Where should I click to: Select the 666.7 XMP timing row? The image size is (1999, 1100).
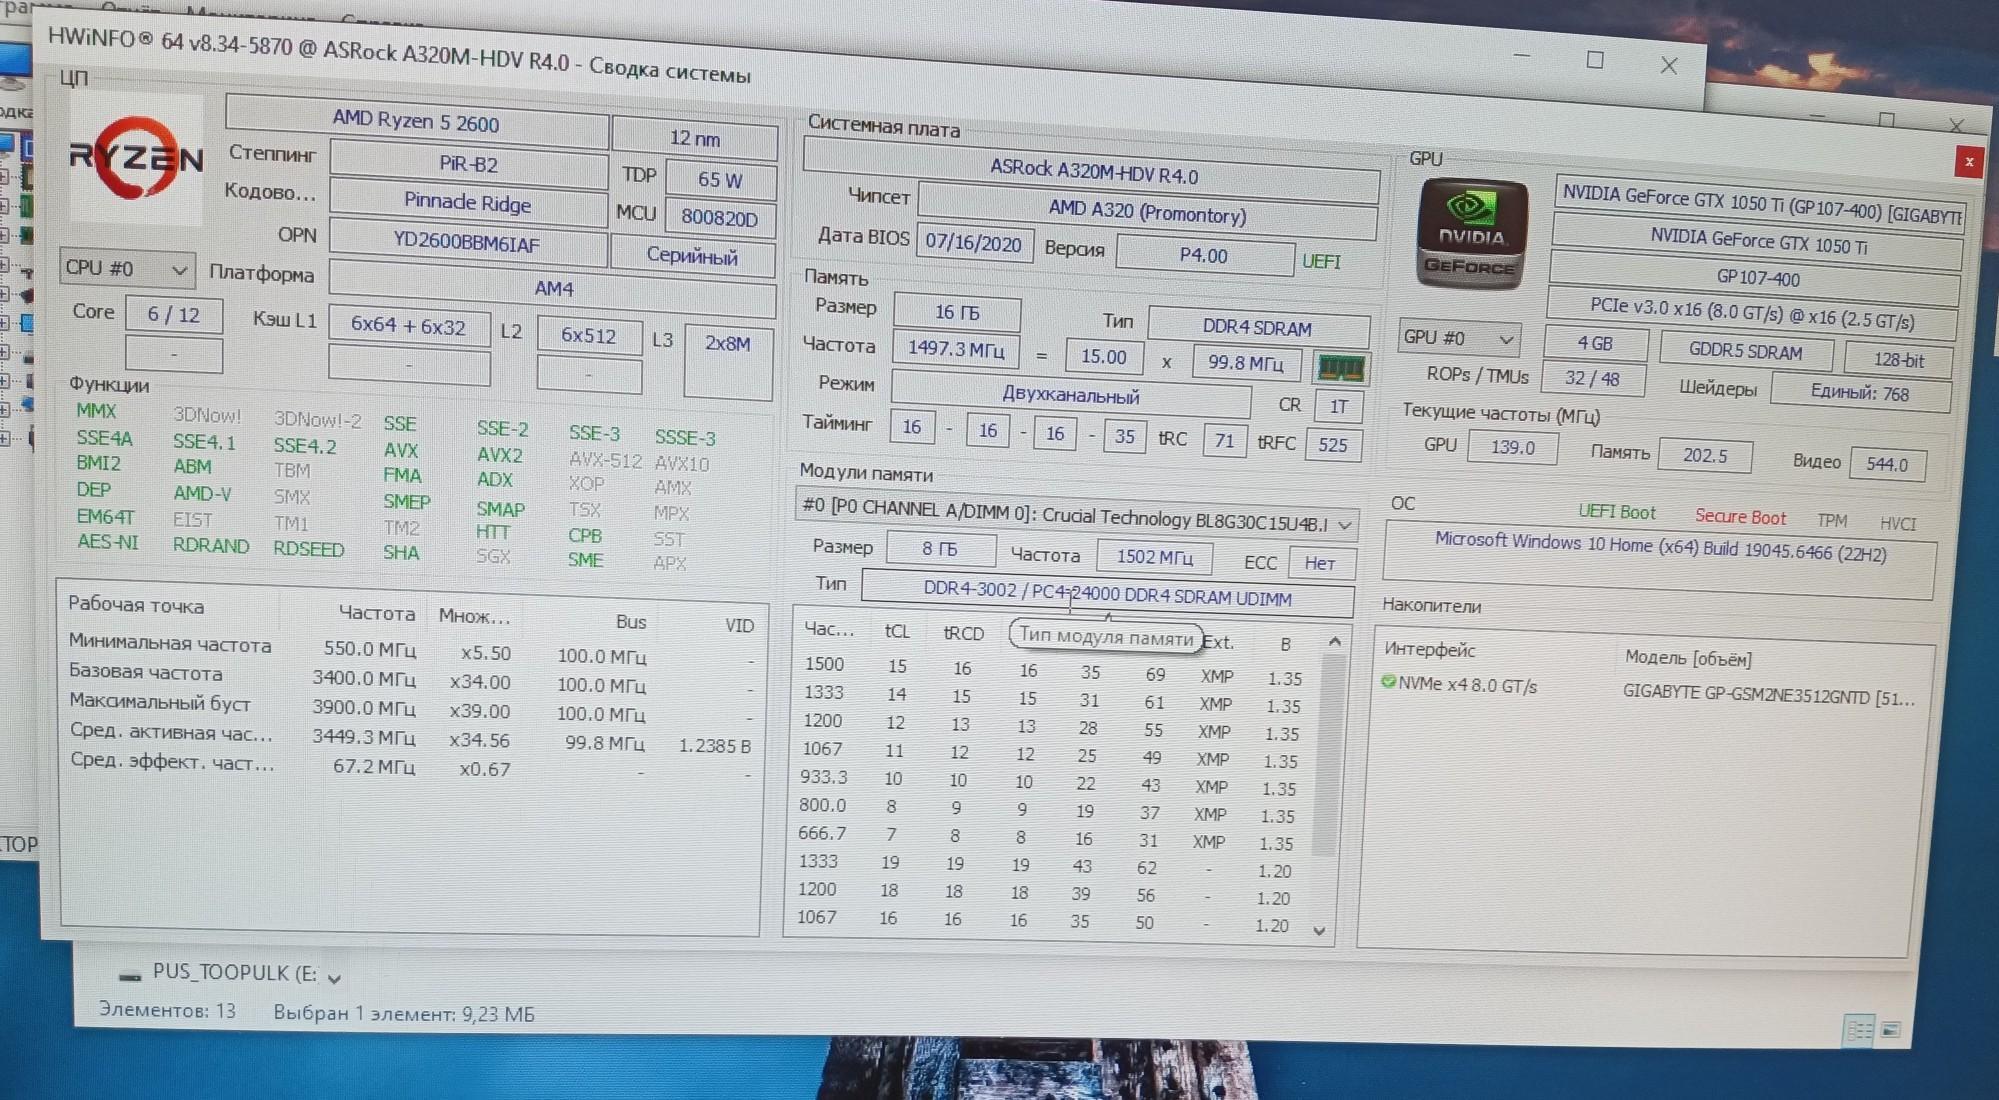coord(1046,838)
